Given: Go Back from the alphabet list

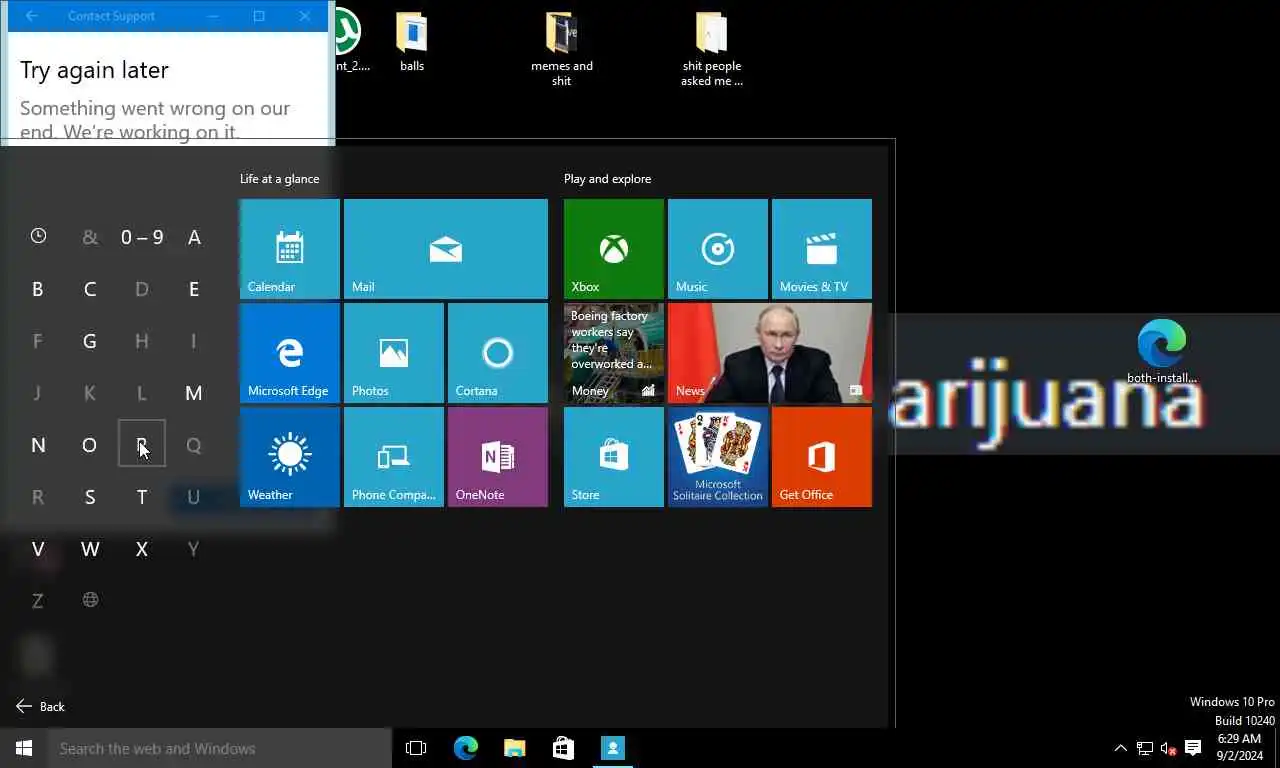Looking at the screenshot, I should click(x=40, y=706).
